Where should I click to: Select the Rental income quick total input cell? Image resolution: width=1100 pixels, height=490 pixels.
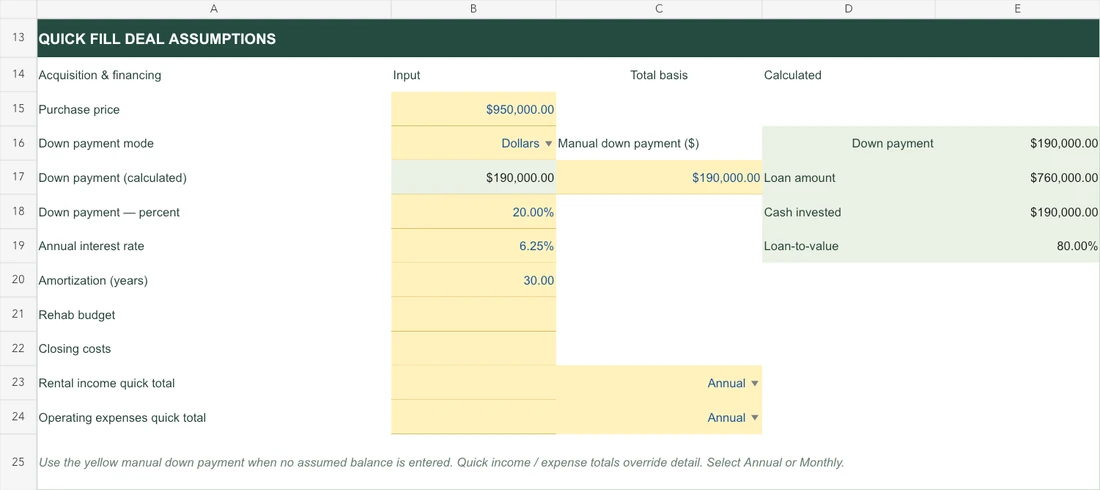click(474, 383)
